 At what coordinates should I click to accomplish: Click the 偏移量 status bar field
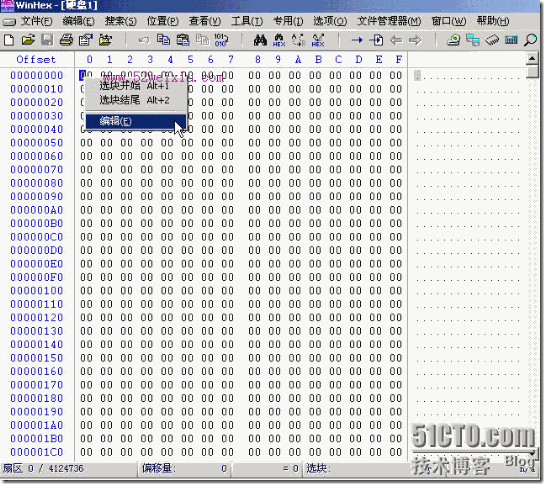[184, 469]
